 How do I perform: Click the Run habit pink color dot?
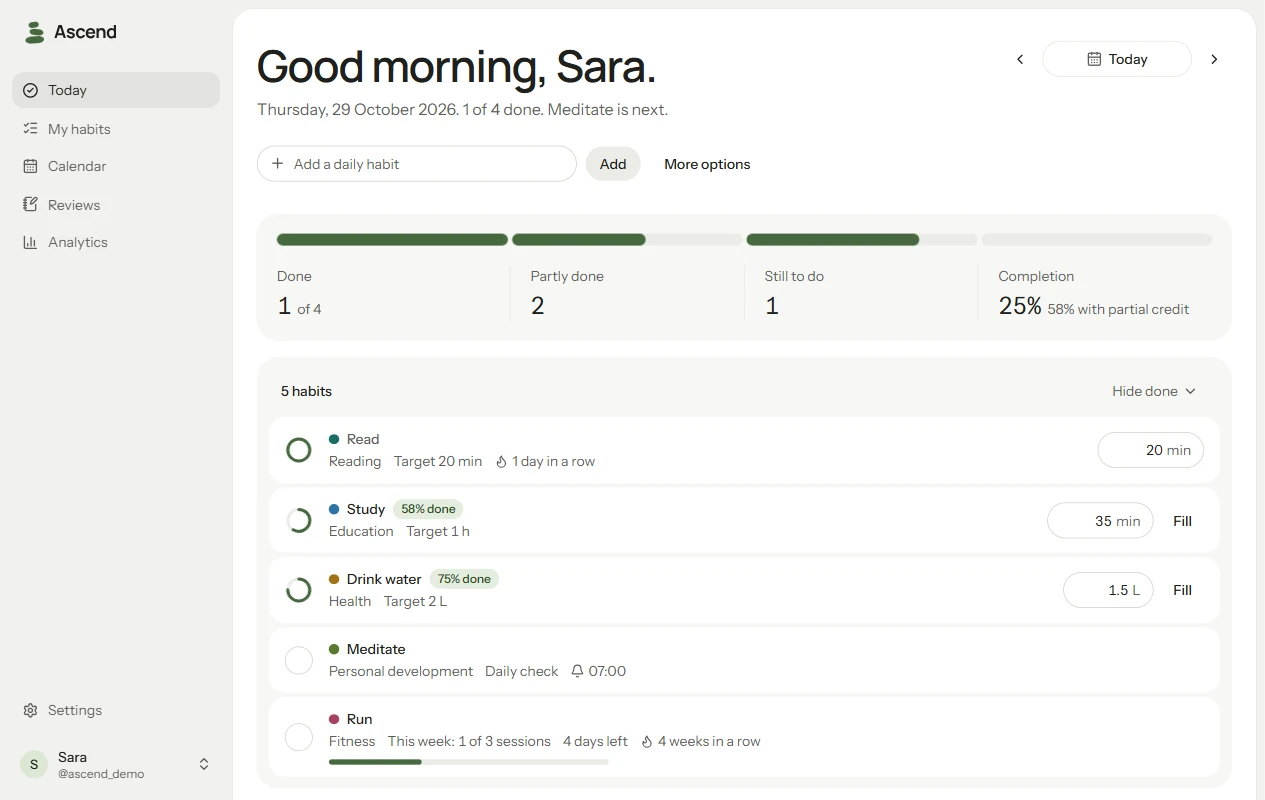pos(334,719)
